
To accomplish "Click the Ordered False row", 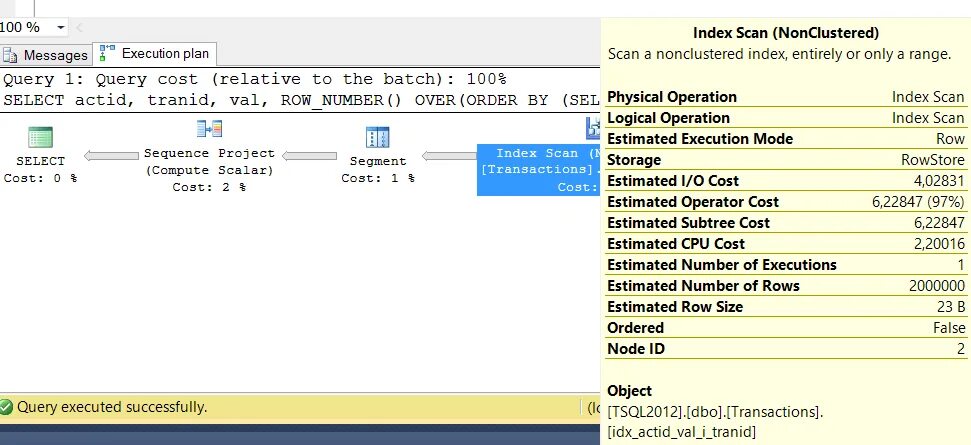I will click(785, 328).
